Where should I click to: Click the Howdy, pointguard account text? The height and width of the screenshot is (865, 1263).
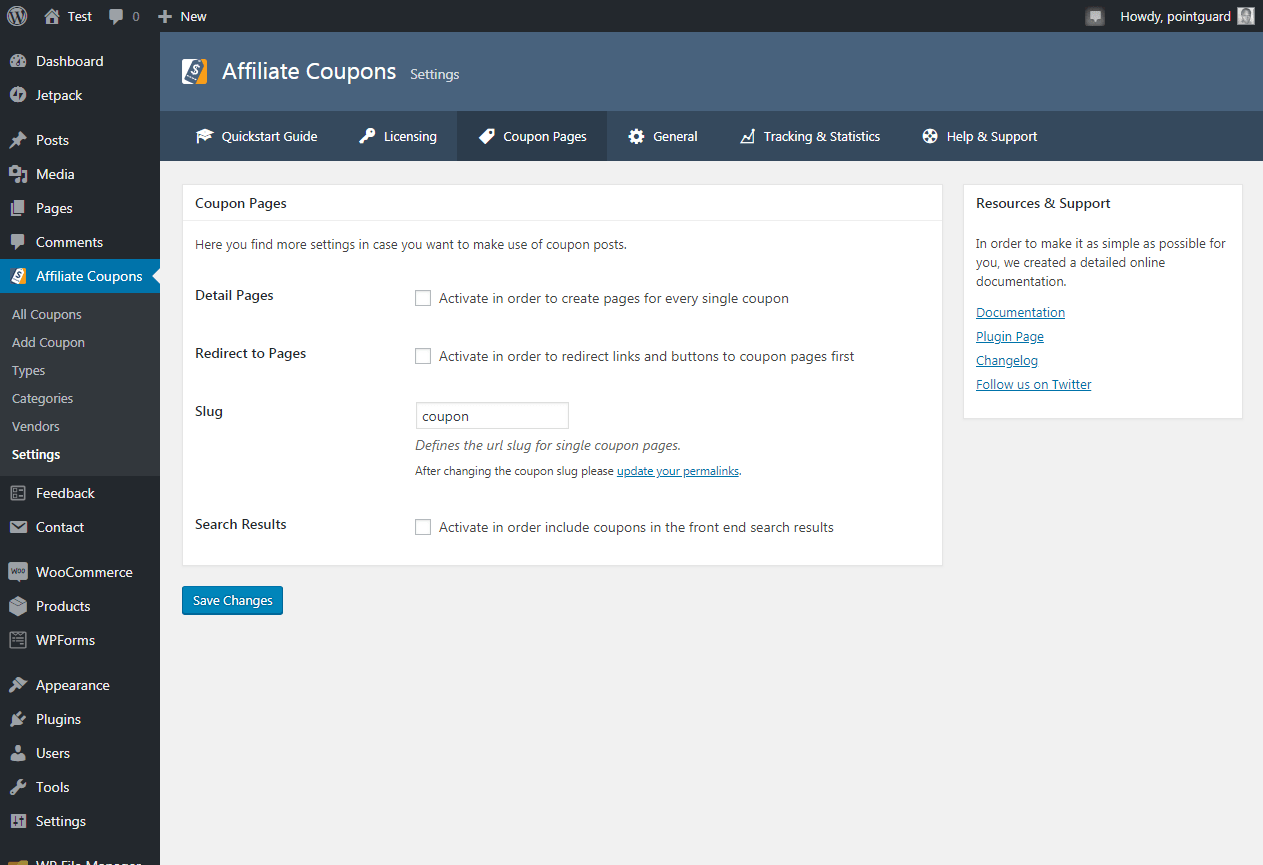[x=1175, y=16]
